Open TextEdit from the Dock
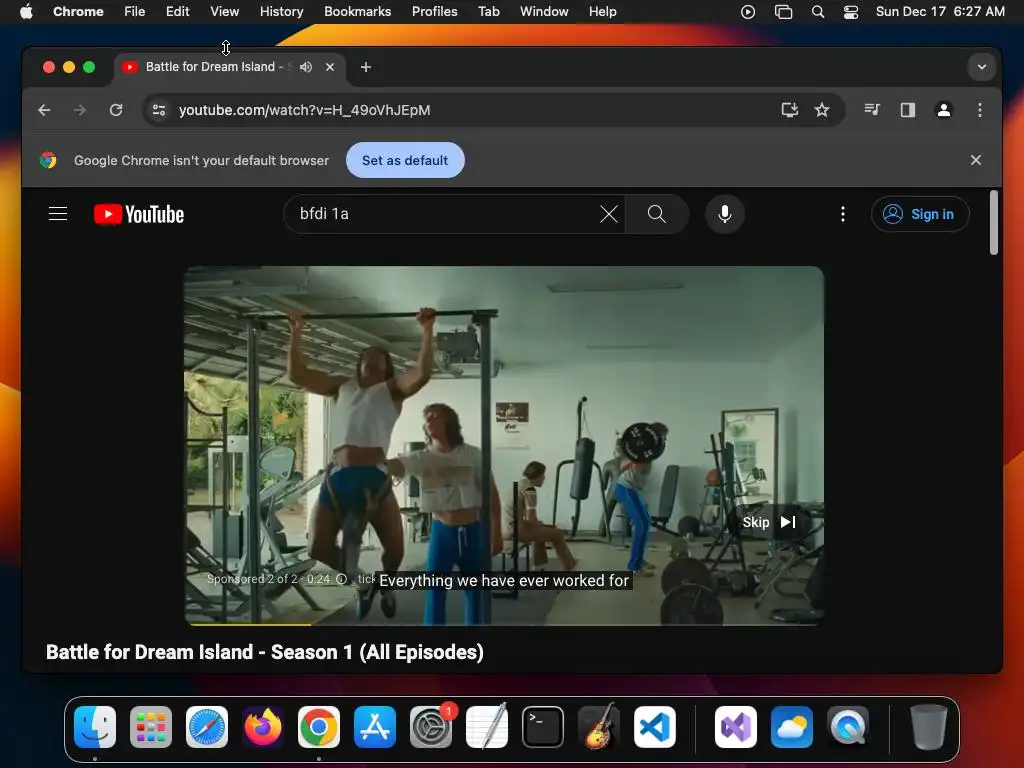 click(487, 727)
